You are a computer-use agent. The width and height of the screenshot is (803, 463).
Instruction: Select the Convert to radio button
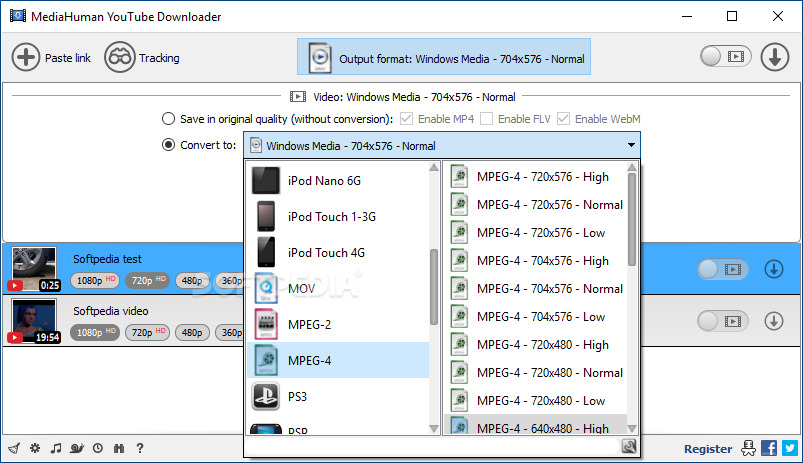[168, 145]
